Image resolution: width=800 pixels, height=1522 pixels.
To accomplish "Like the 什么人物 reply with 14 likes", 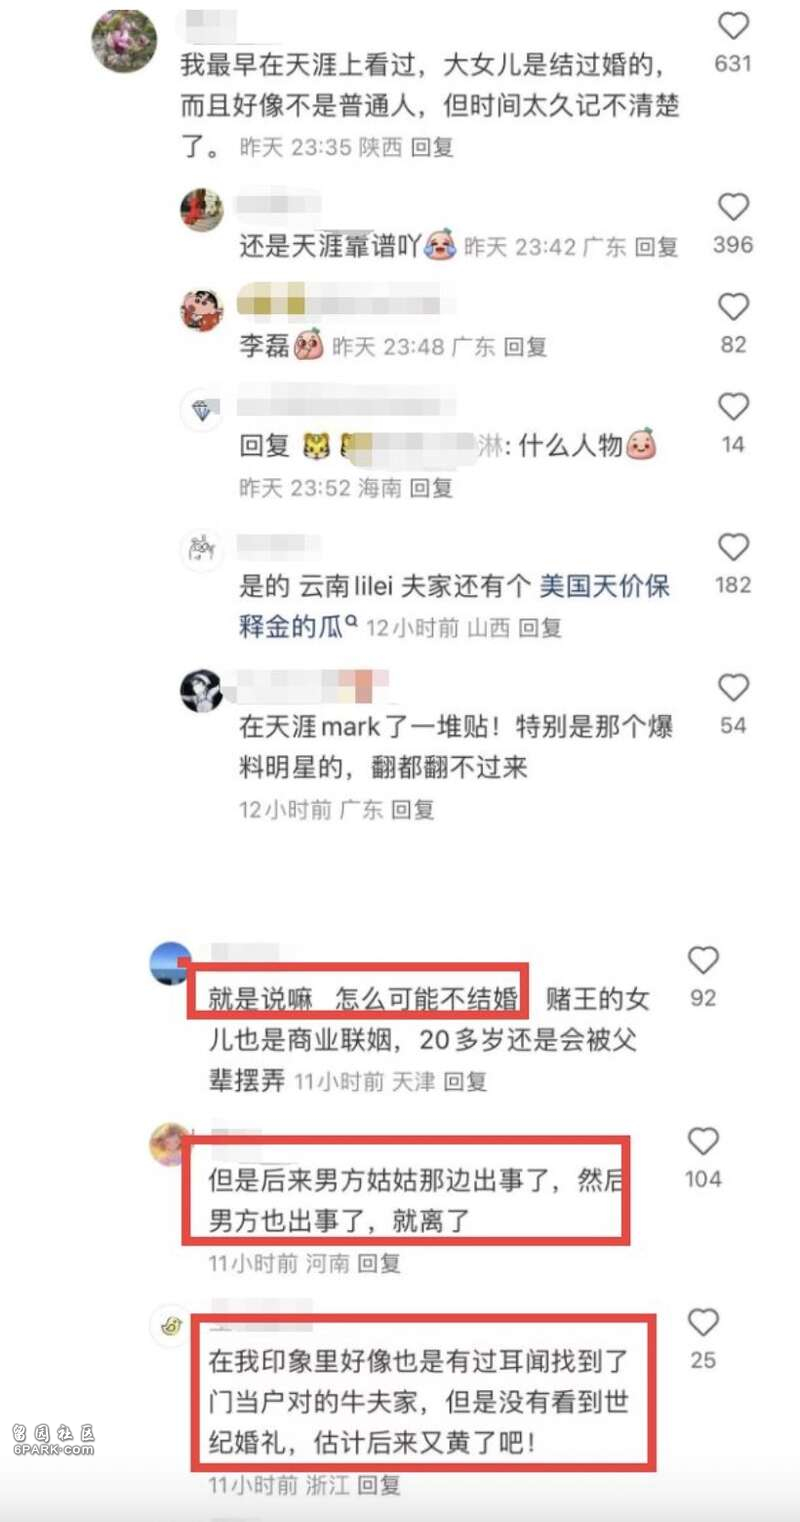I will pyautogui.click(x=733, y=407).
